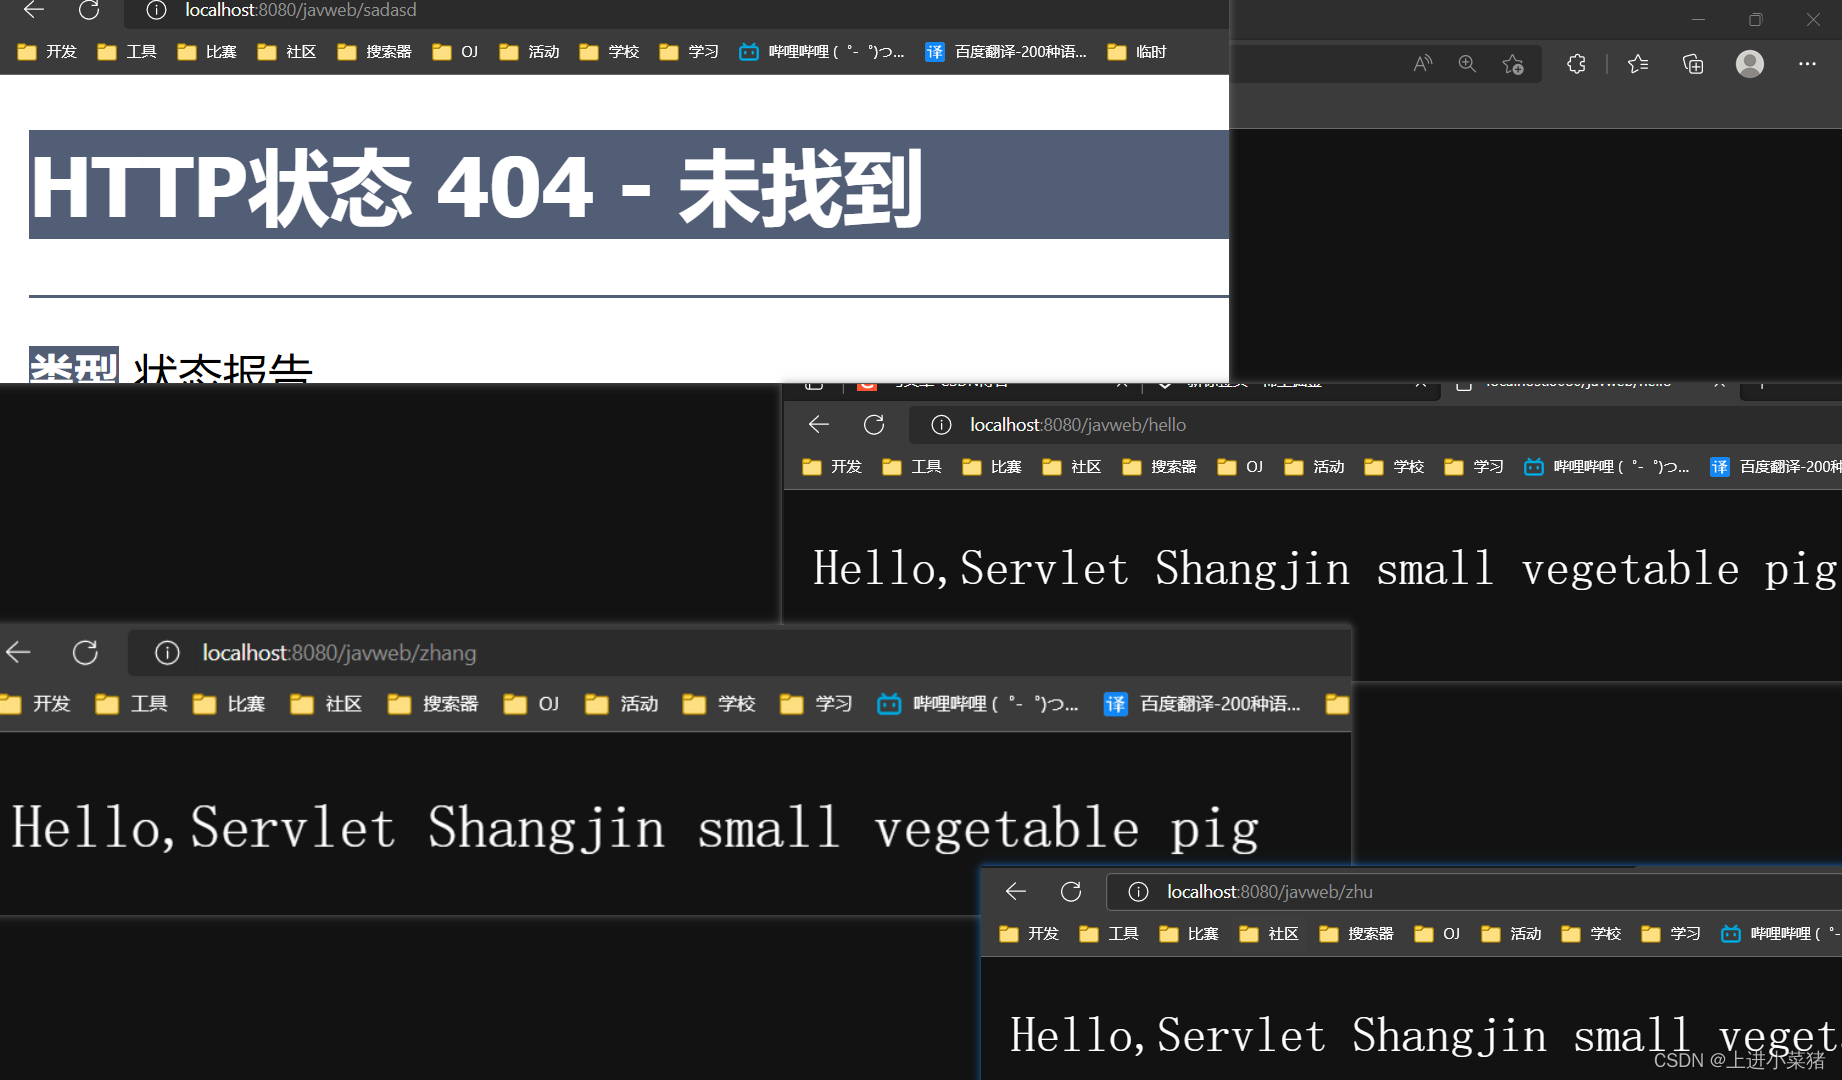Screen dimensions: 1842x1080
Task: Open the Collections icon
Action: tap(1693, 64)
